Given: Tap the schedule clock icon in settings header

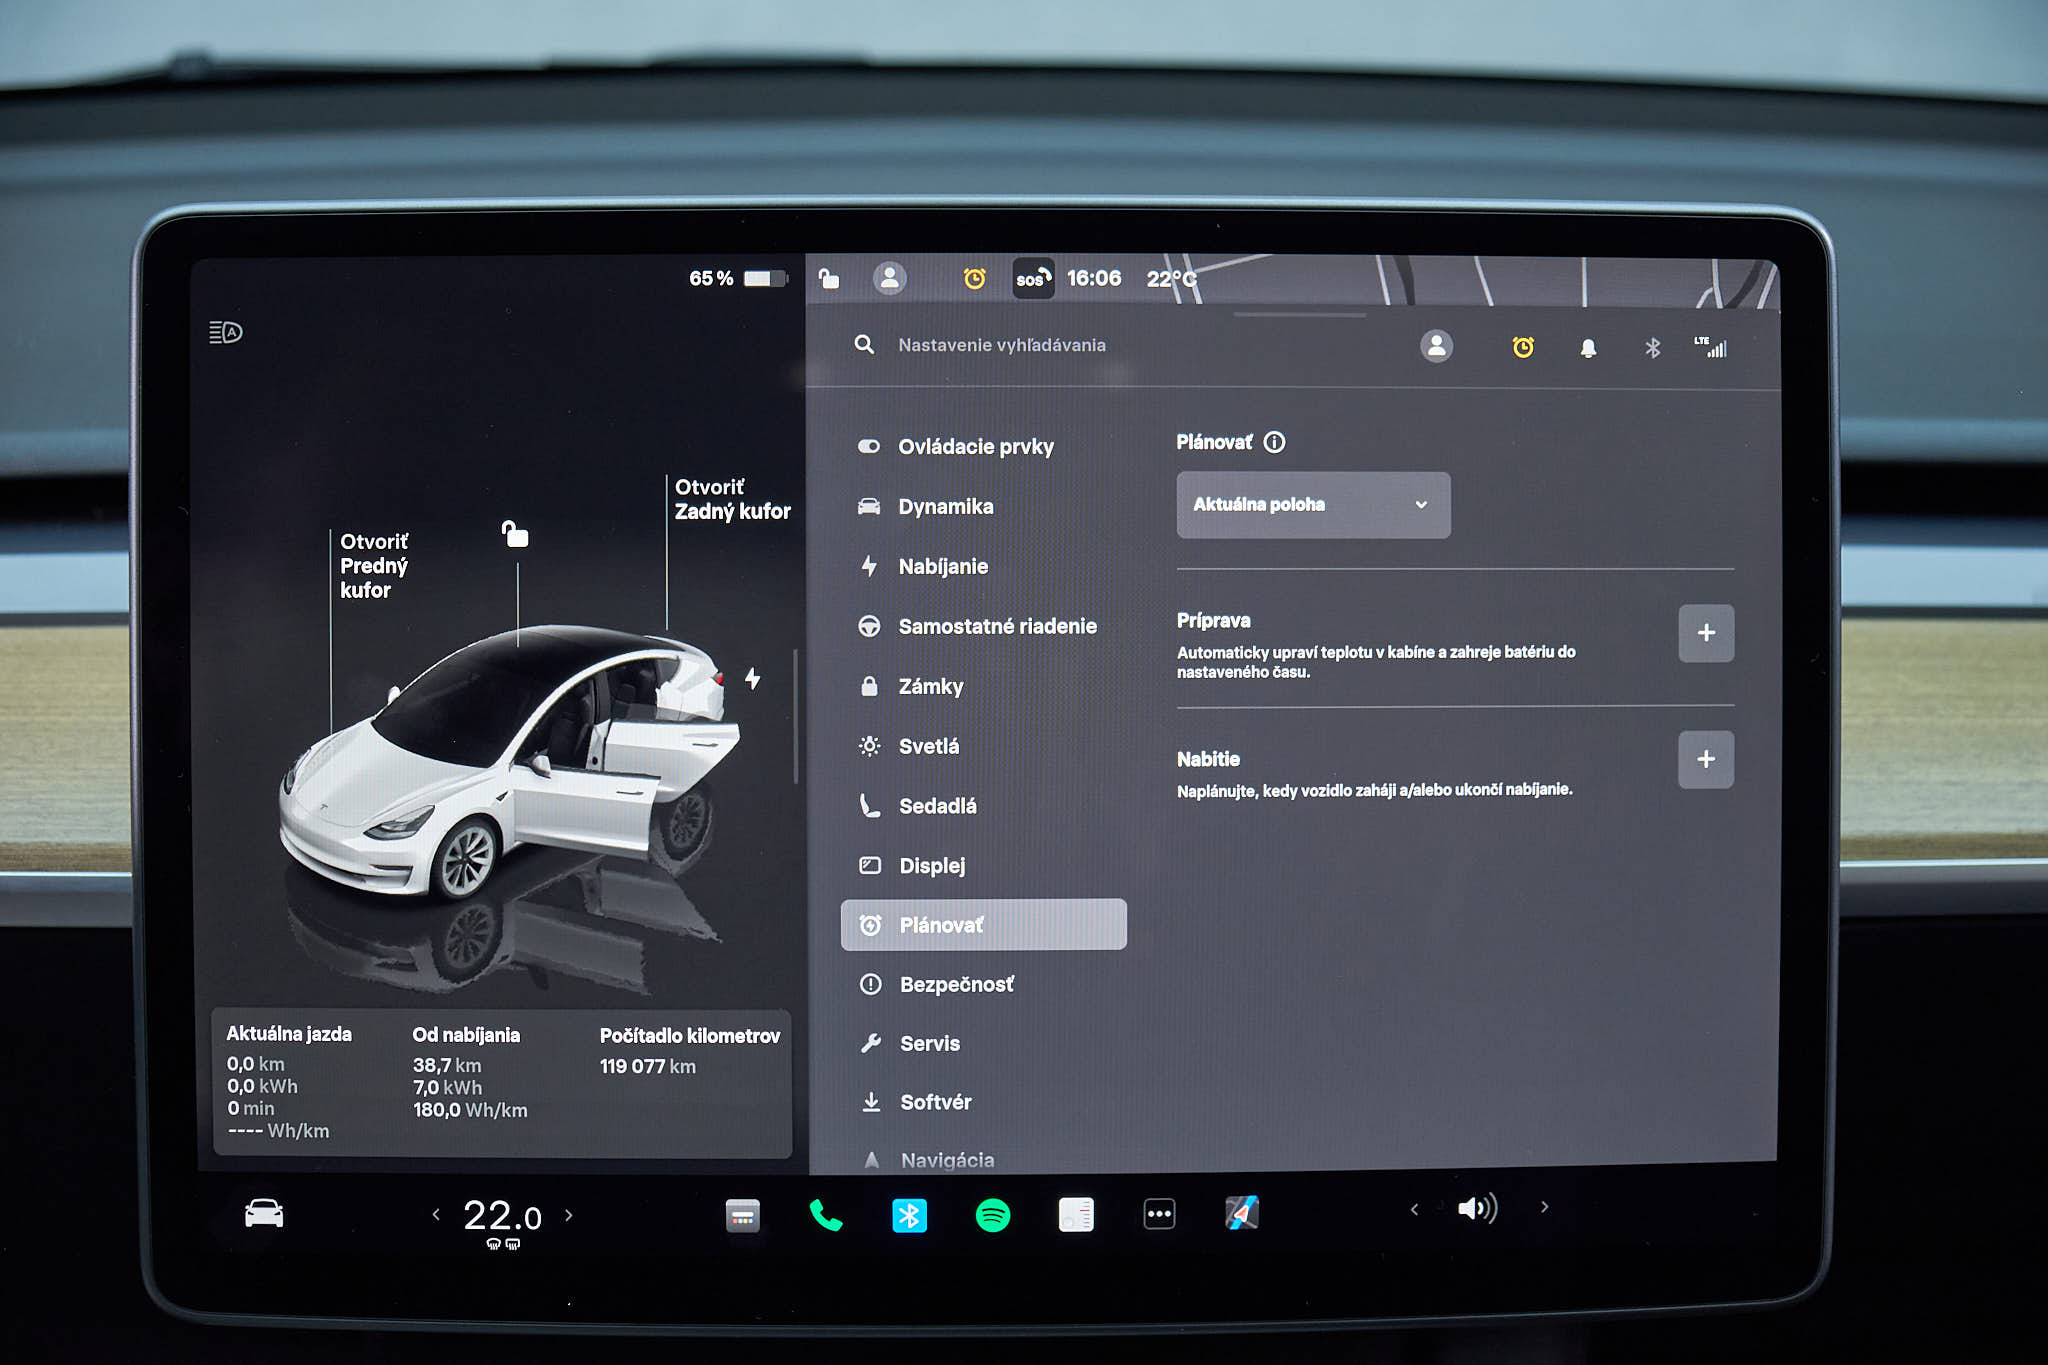Looking at the screenshot, I should coord(1523,347).
